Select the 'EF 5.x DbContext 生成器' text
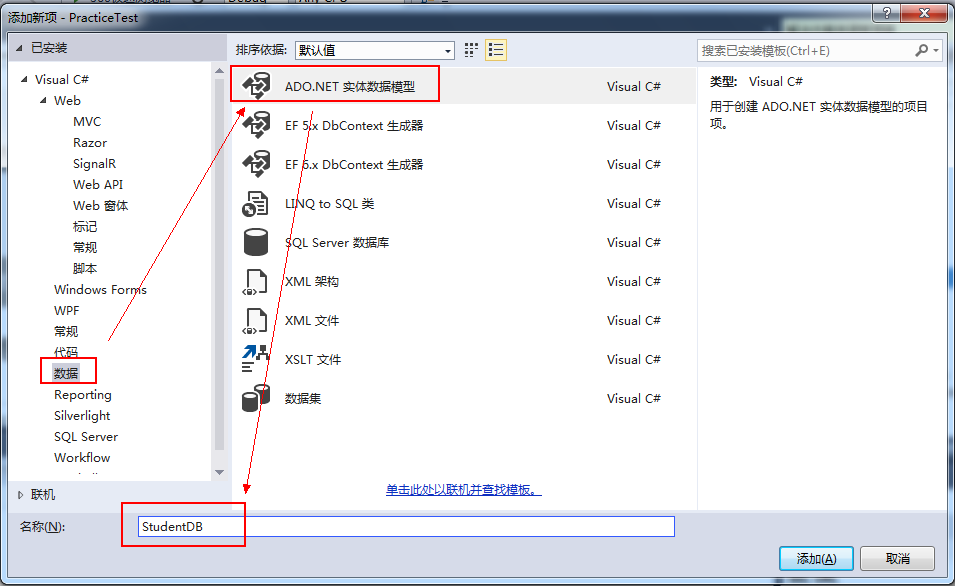Viewport: 955px width, 586px height. coord(354,125)
